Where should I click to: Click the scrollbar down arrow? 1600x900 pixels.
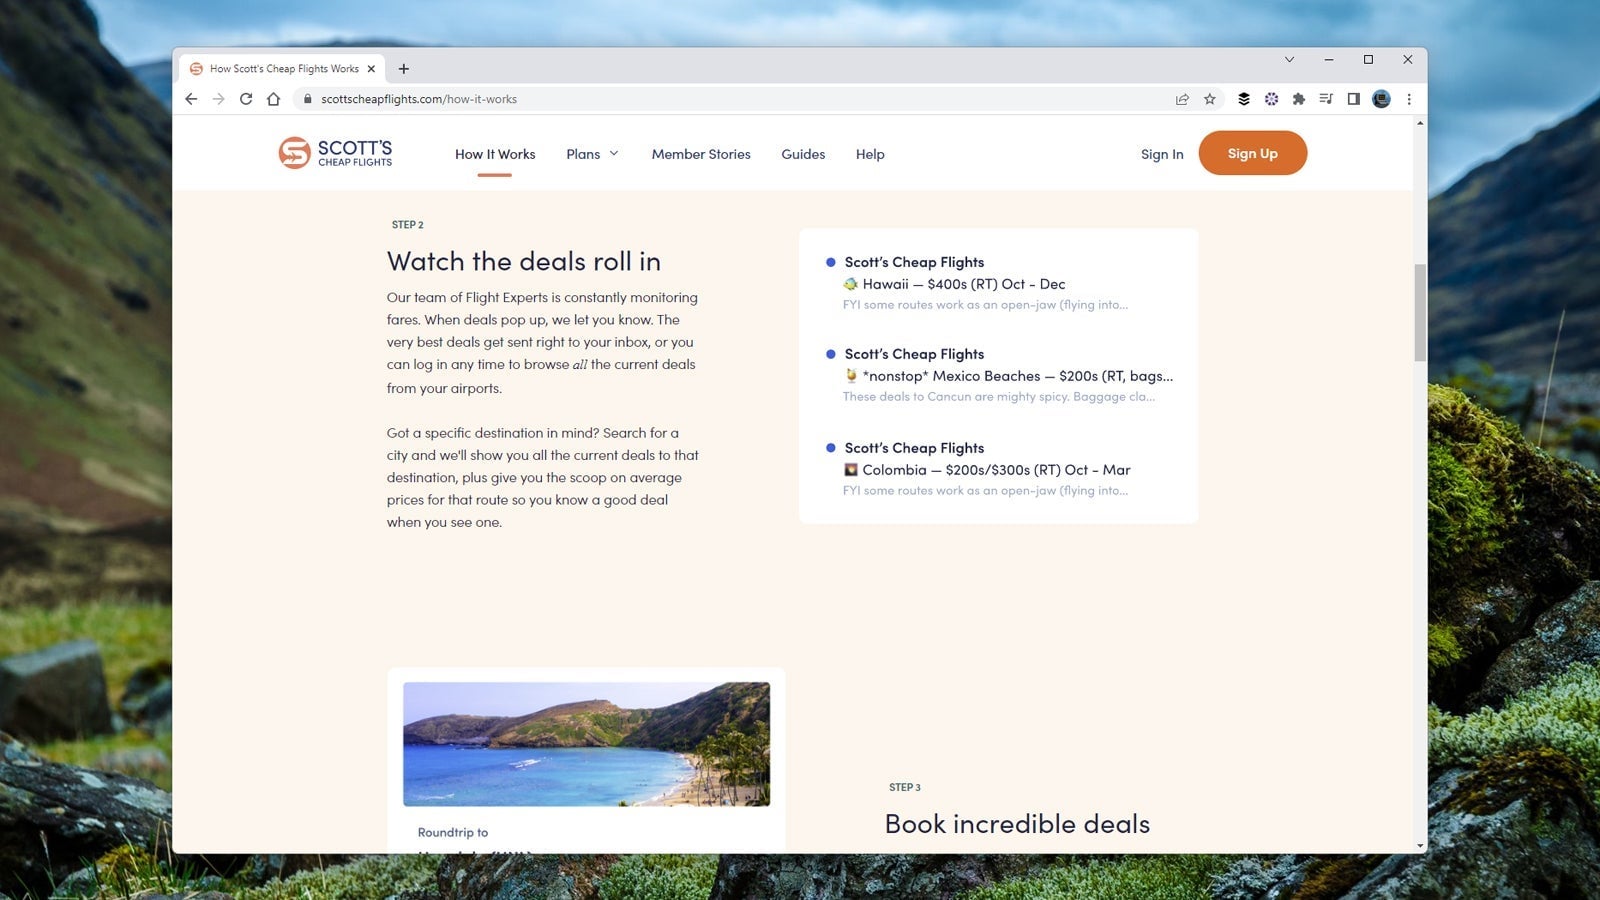1420,846
